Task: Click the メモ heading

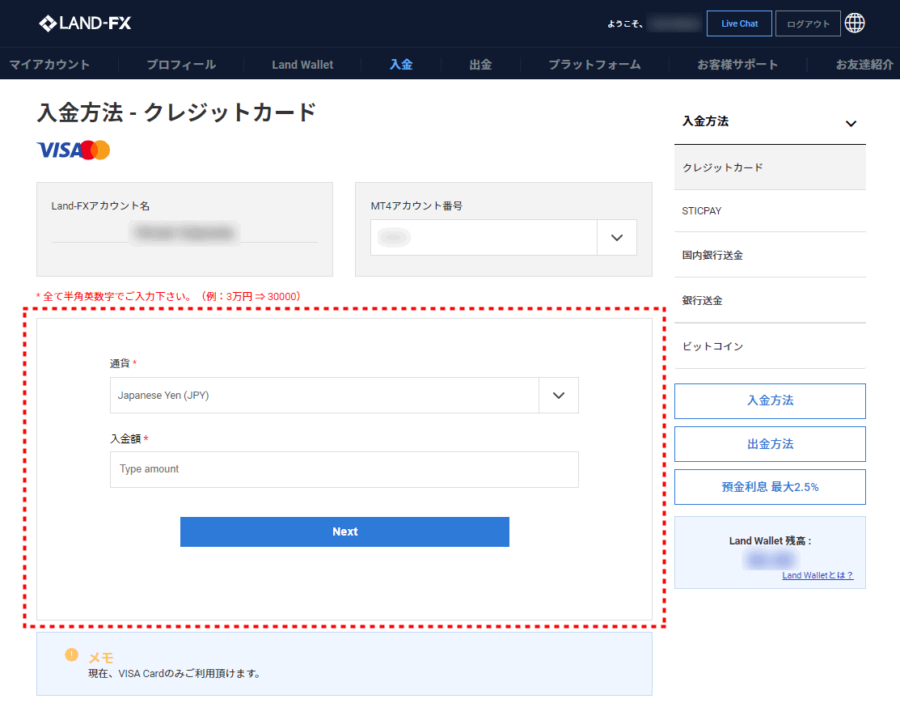Action: (x=101, y=658)
